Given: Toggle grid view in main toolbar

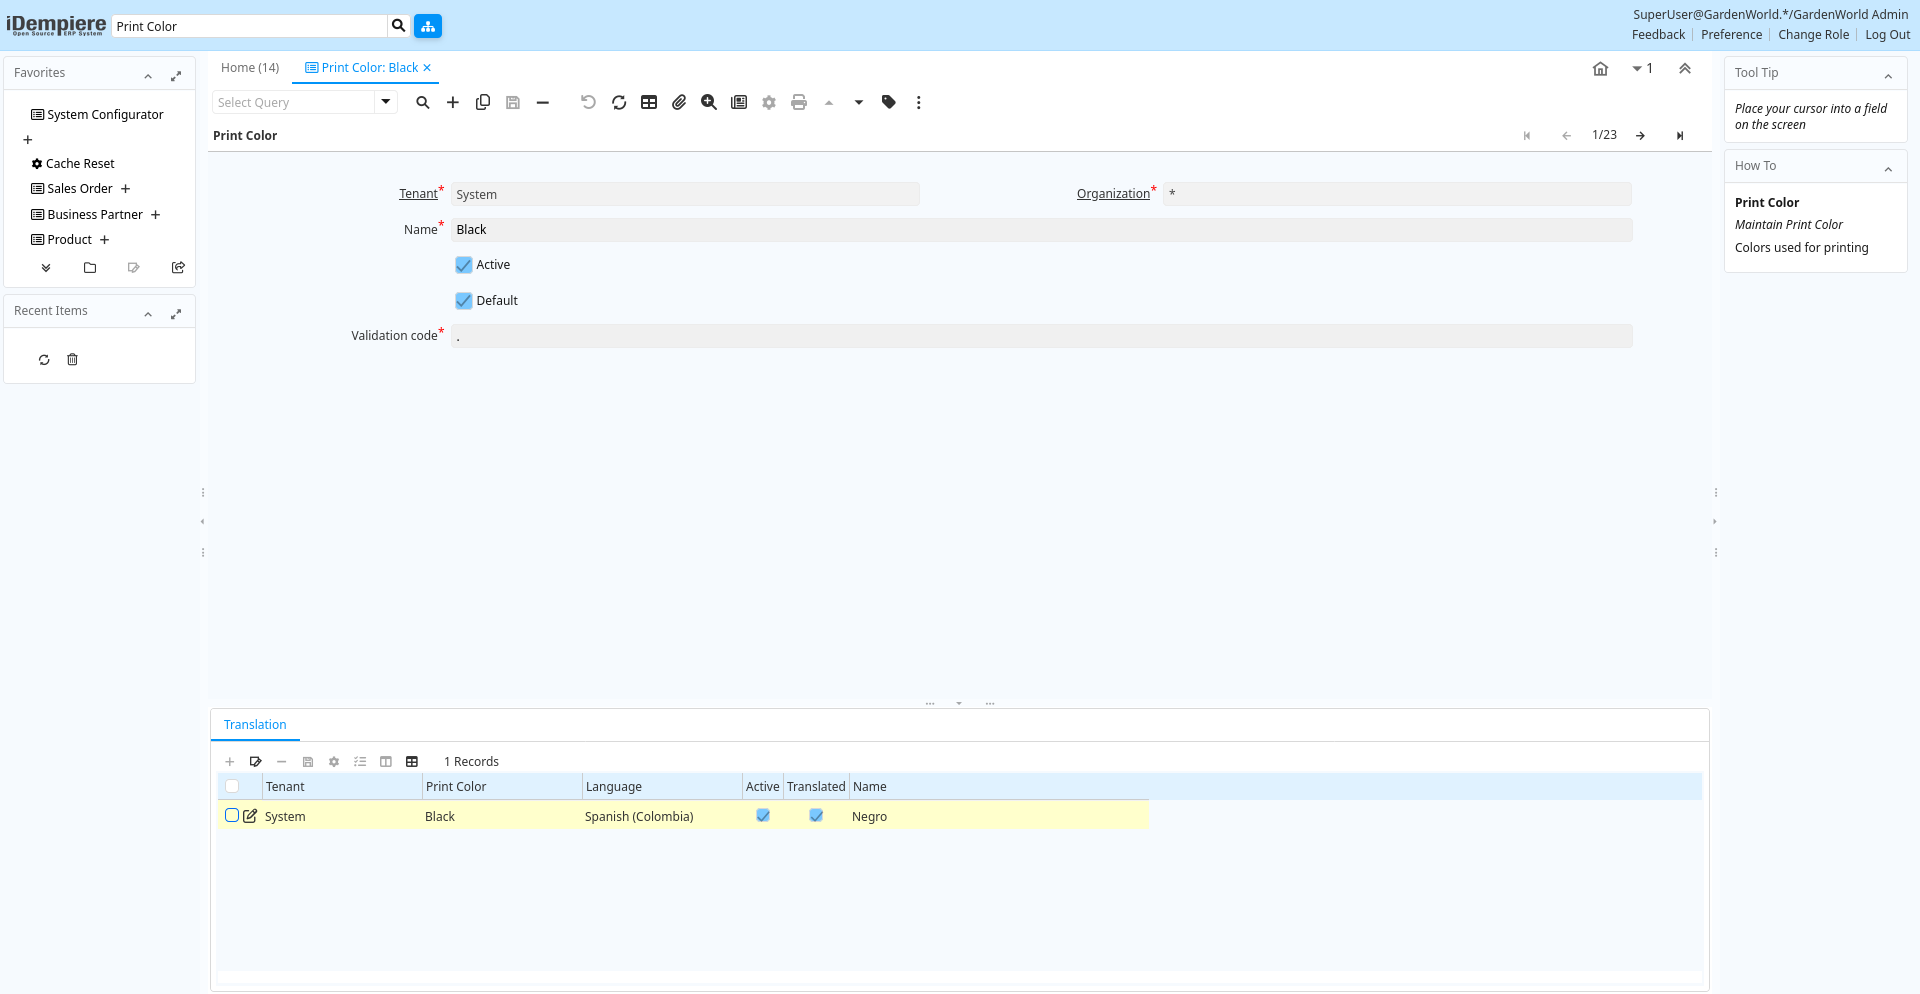Looking at the screenshot, I should [x=649, y=102].
